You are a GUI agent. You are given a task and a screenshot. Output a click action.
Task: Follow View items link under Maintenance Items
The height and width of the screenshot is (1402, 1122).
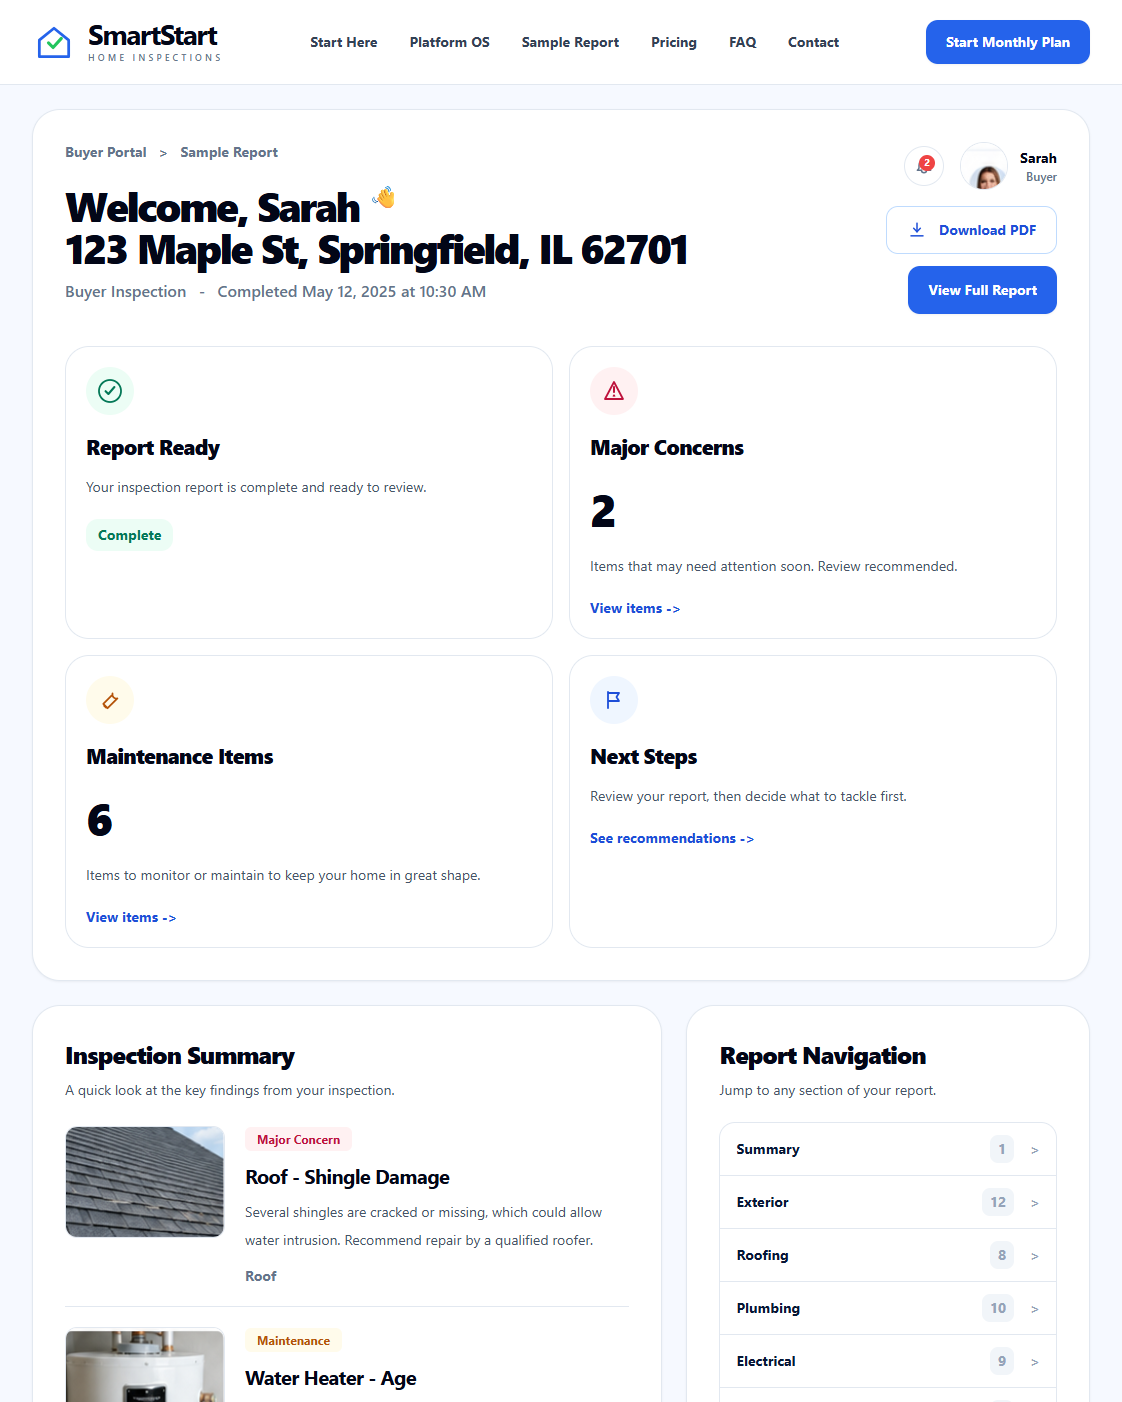(x=131, y=917)
